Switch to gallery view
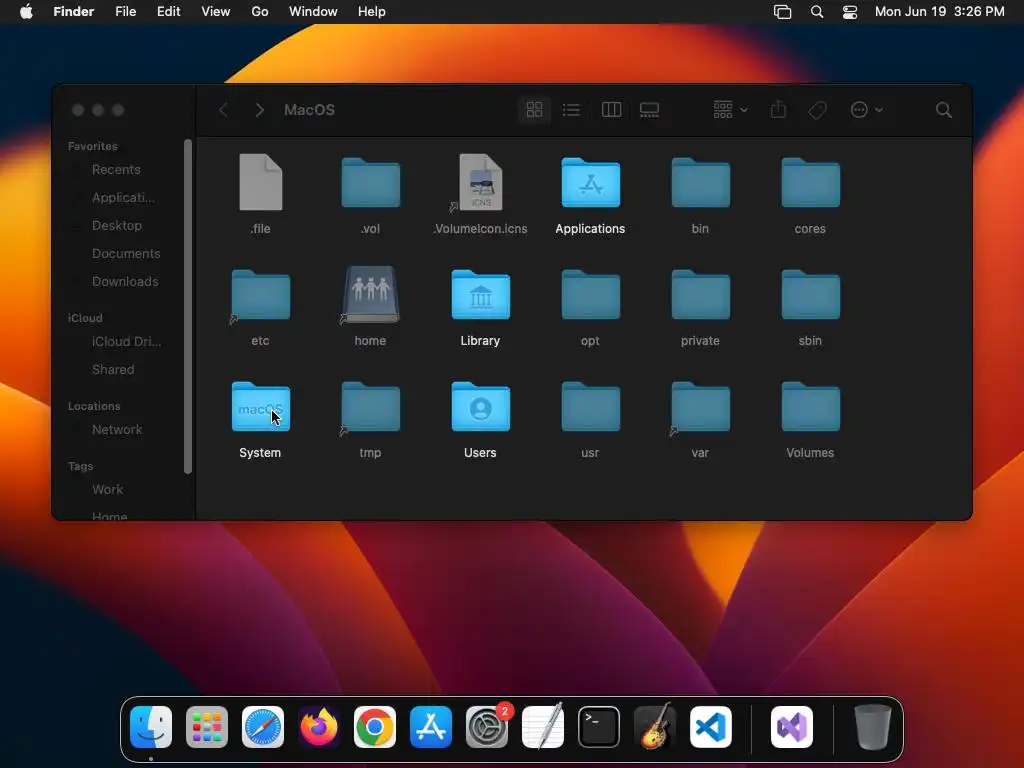Screen dimensions: 1024x768 649,110
